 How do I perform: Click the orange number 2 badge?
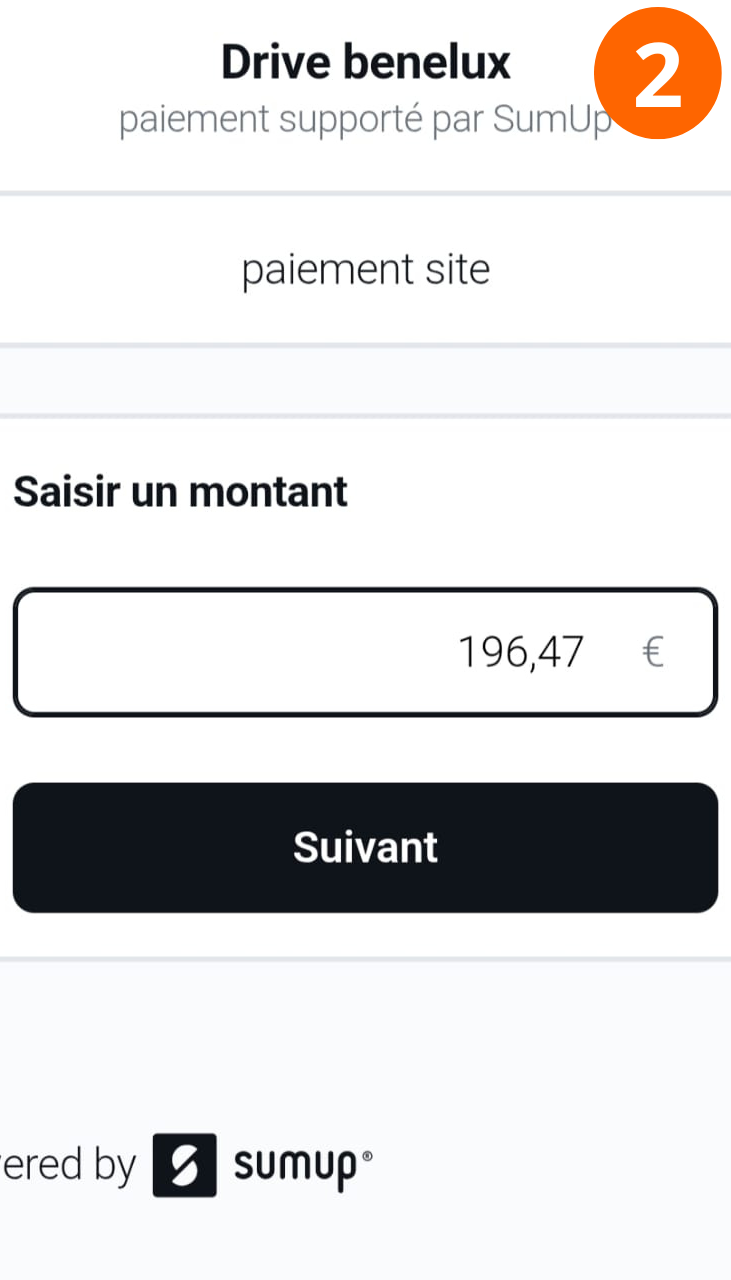pos(657,75)
